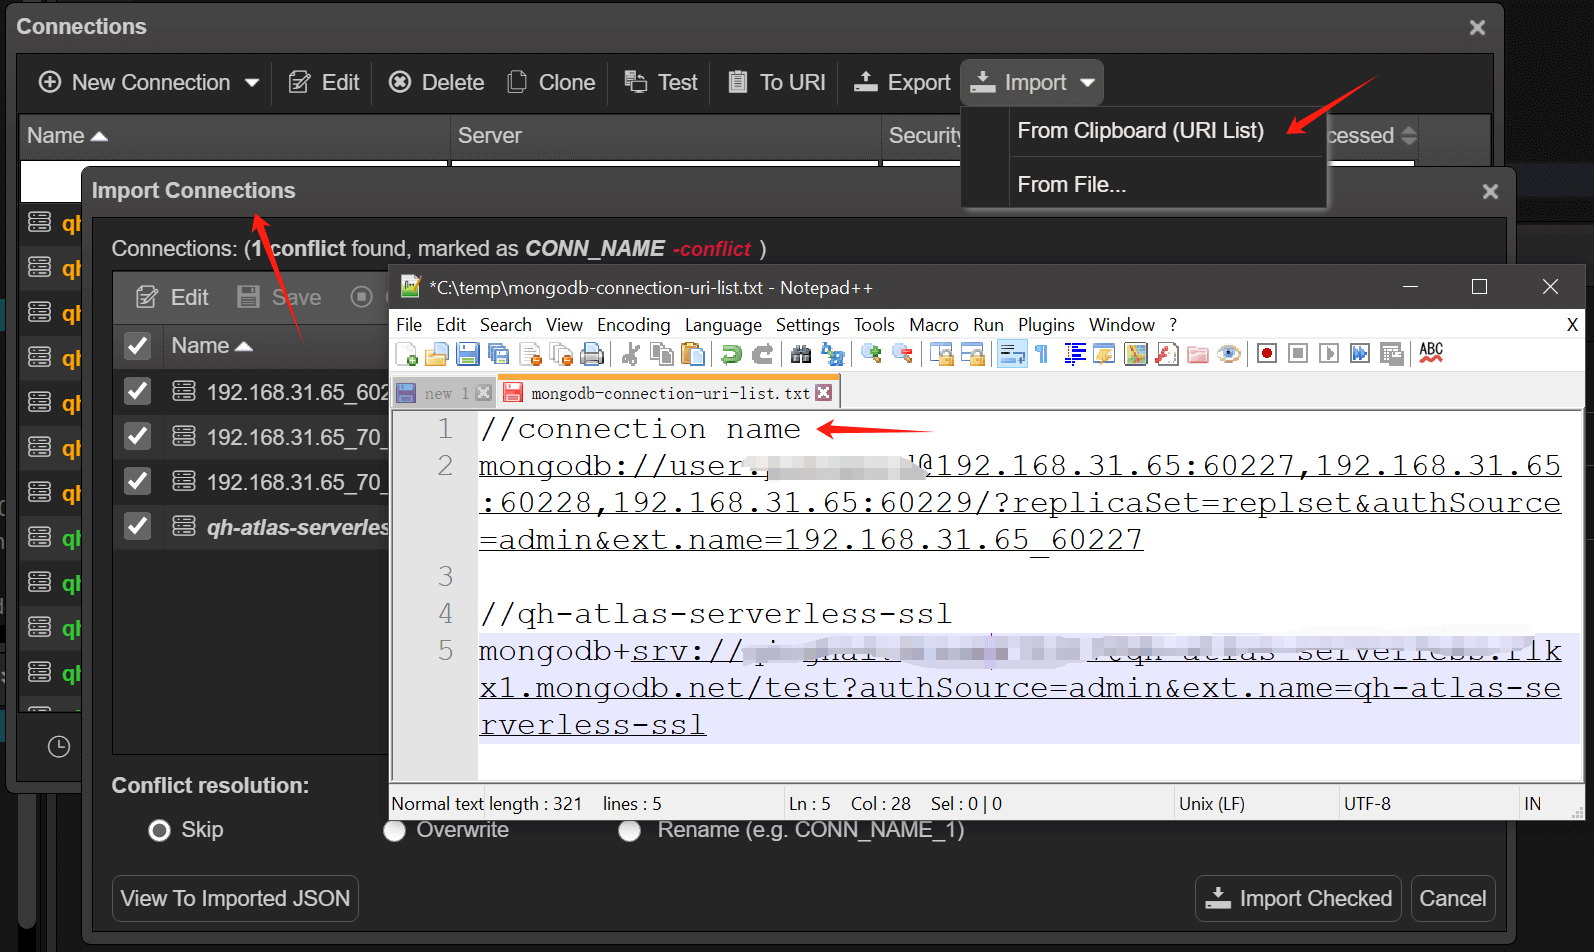Sort Import Connections list by Name

pos(212,346)
